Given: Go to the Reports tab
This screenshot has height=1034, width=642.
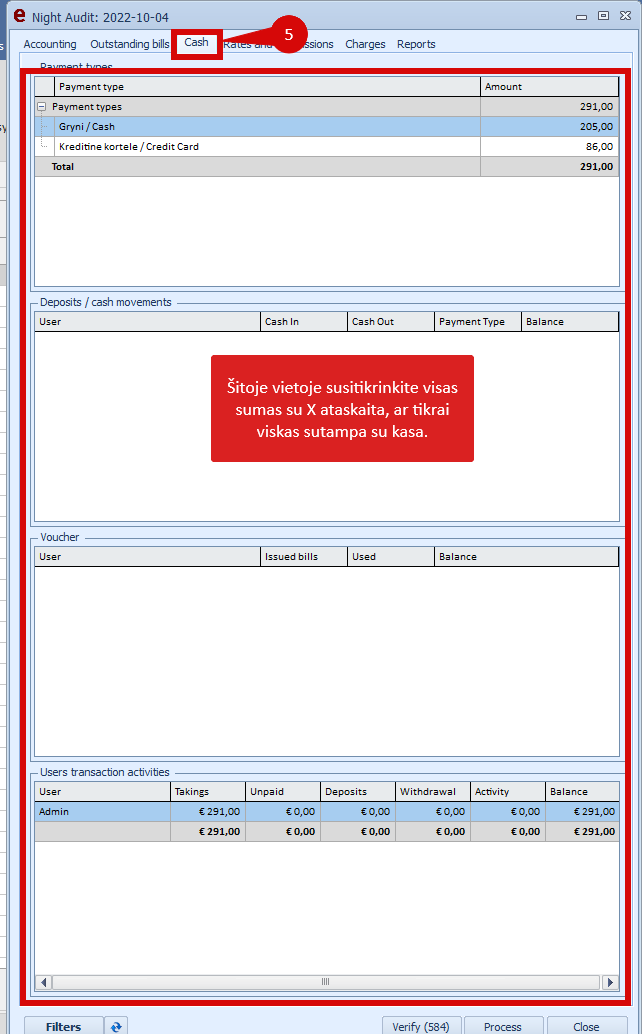Looking at the screenshot, I should [416, 44].
